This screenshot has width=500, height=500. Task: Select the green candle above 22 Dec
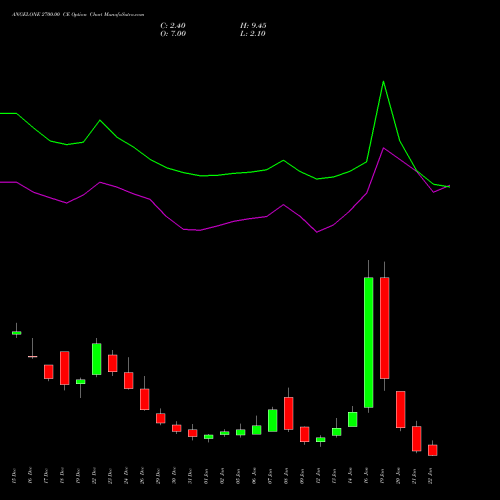tap(96, 359)
